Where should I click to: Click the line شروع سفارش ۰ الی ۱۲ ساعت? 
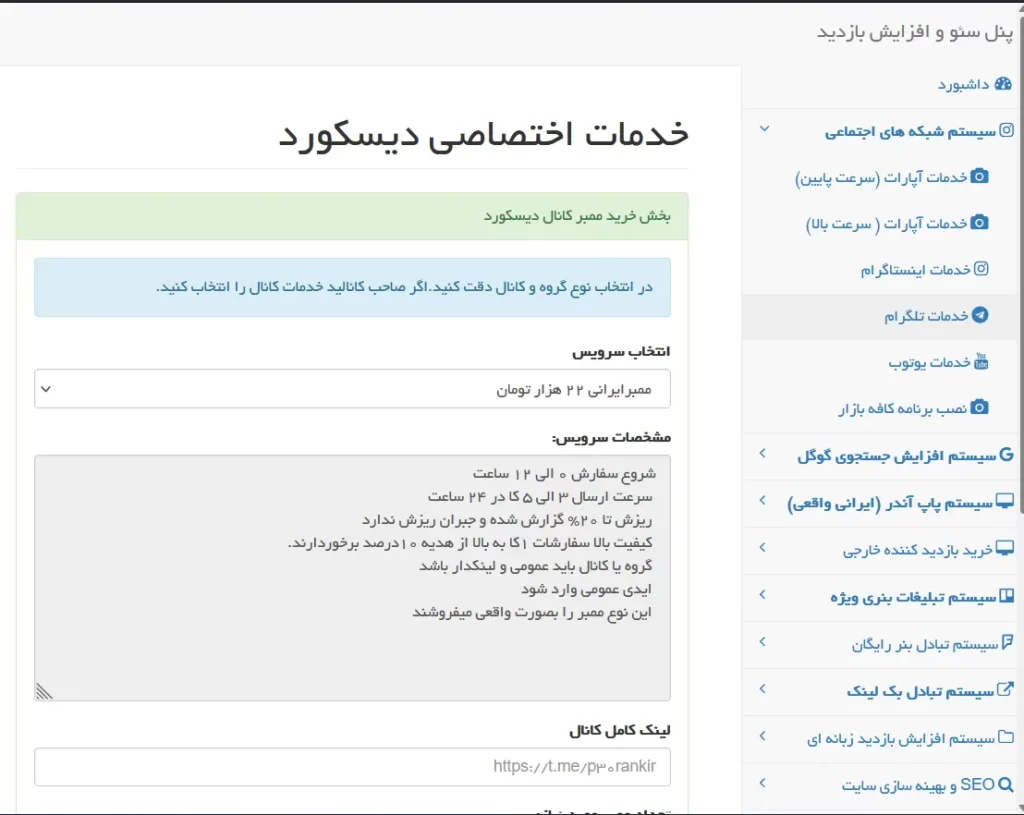pyautogui.click(x=564, y=473)
